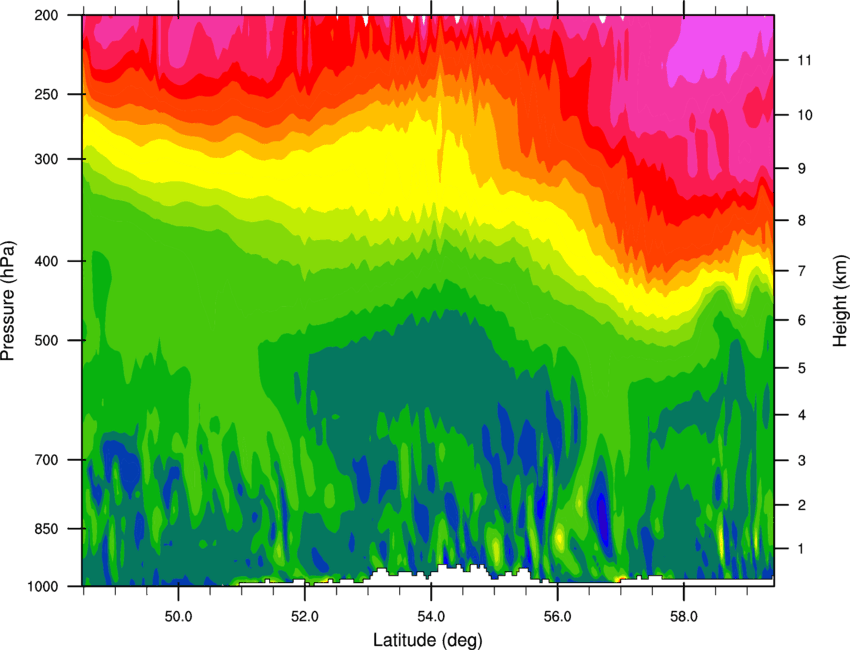
Task: Click the 1 km height label
Action: coord(802,549)
